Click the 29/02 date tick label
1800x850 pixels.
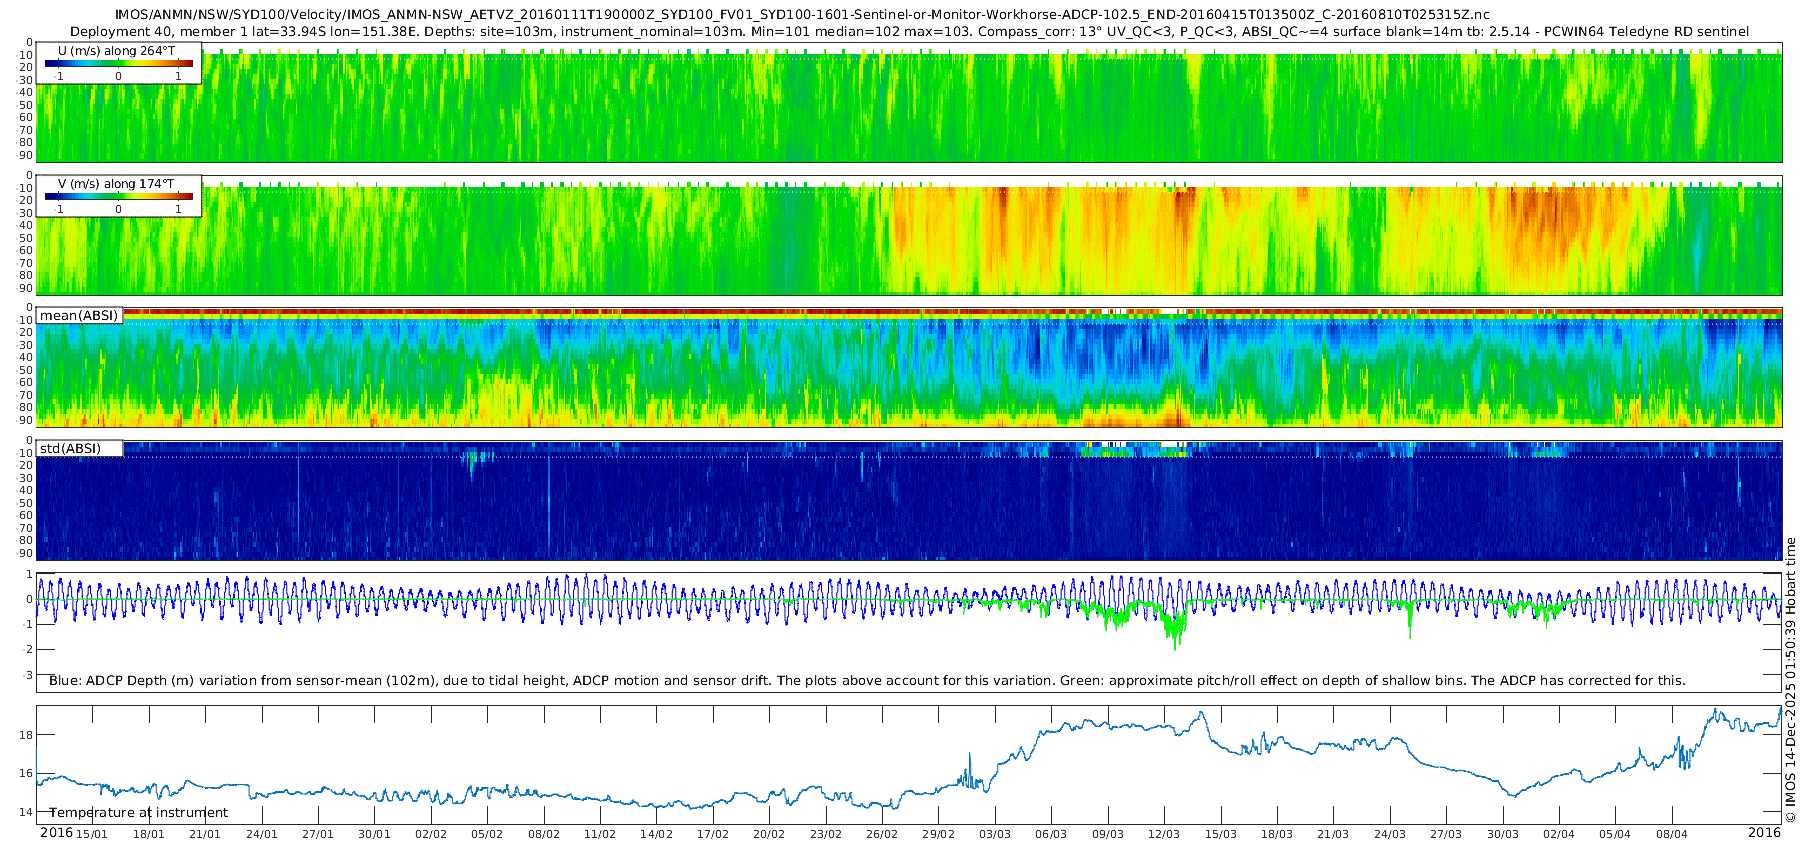click(938, 834)
